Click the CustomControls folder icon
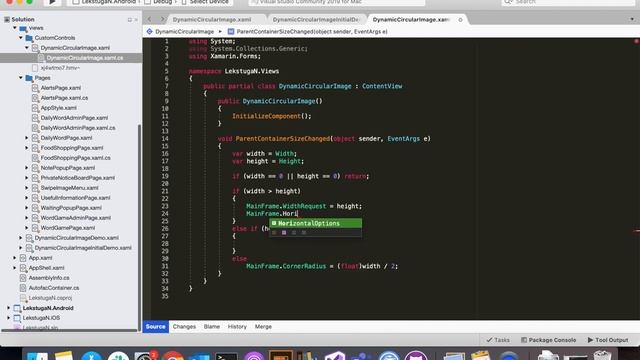 (29, 38)
